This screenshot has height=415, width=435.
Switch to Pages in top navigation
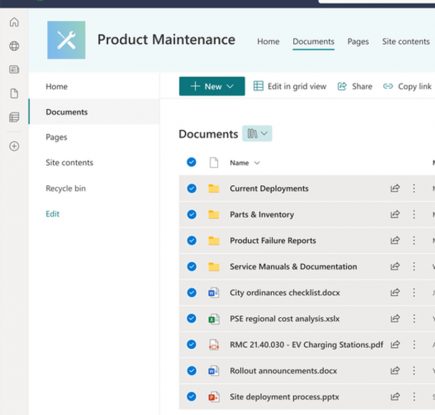click(x=358, y=42)
